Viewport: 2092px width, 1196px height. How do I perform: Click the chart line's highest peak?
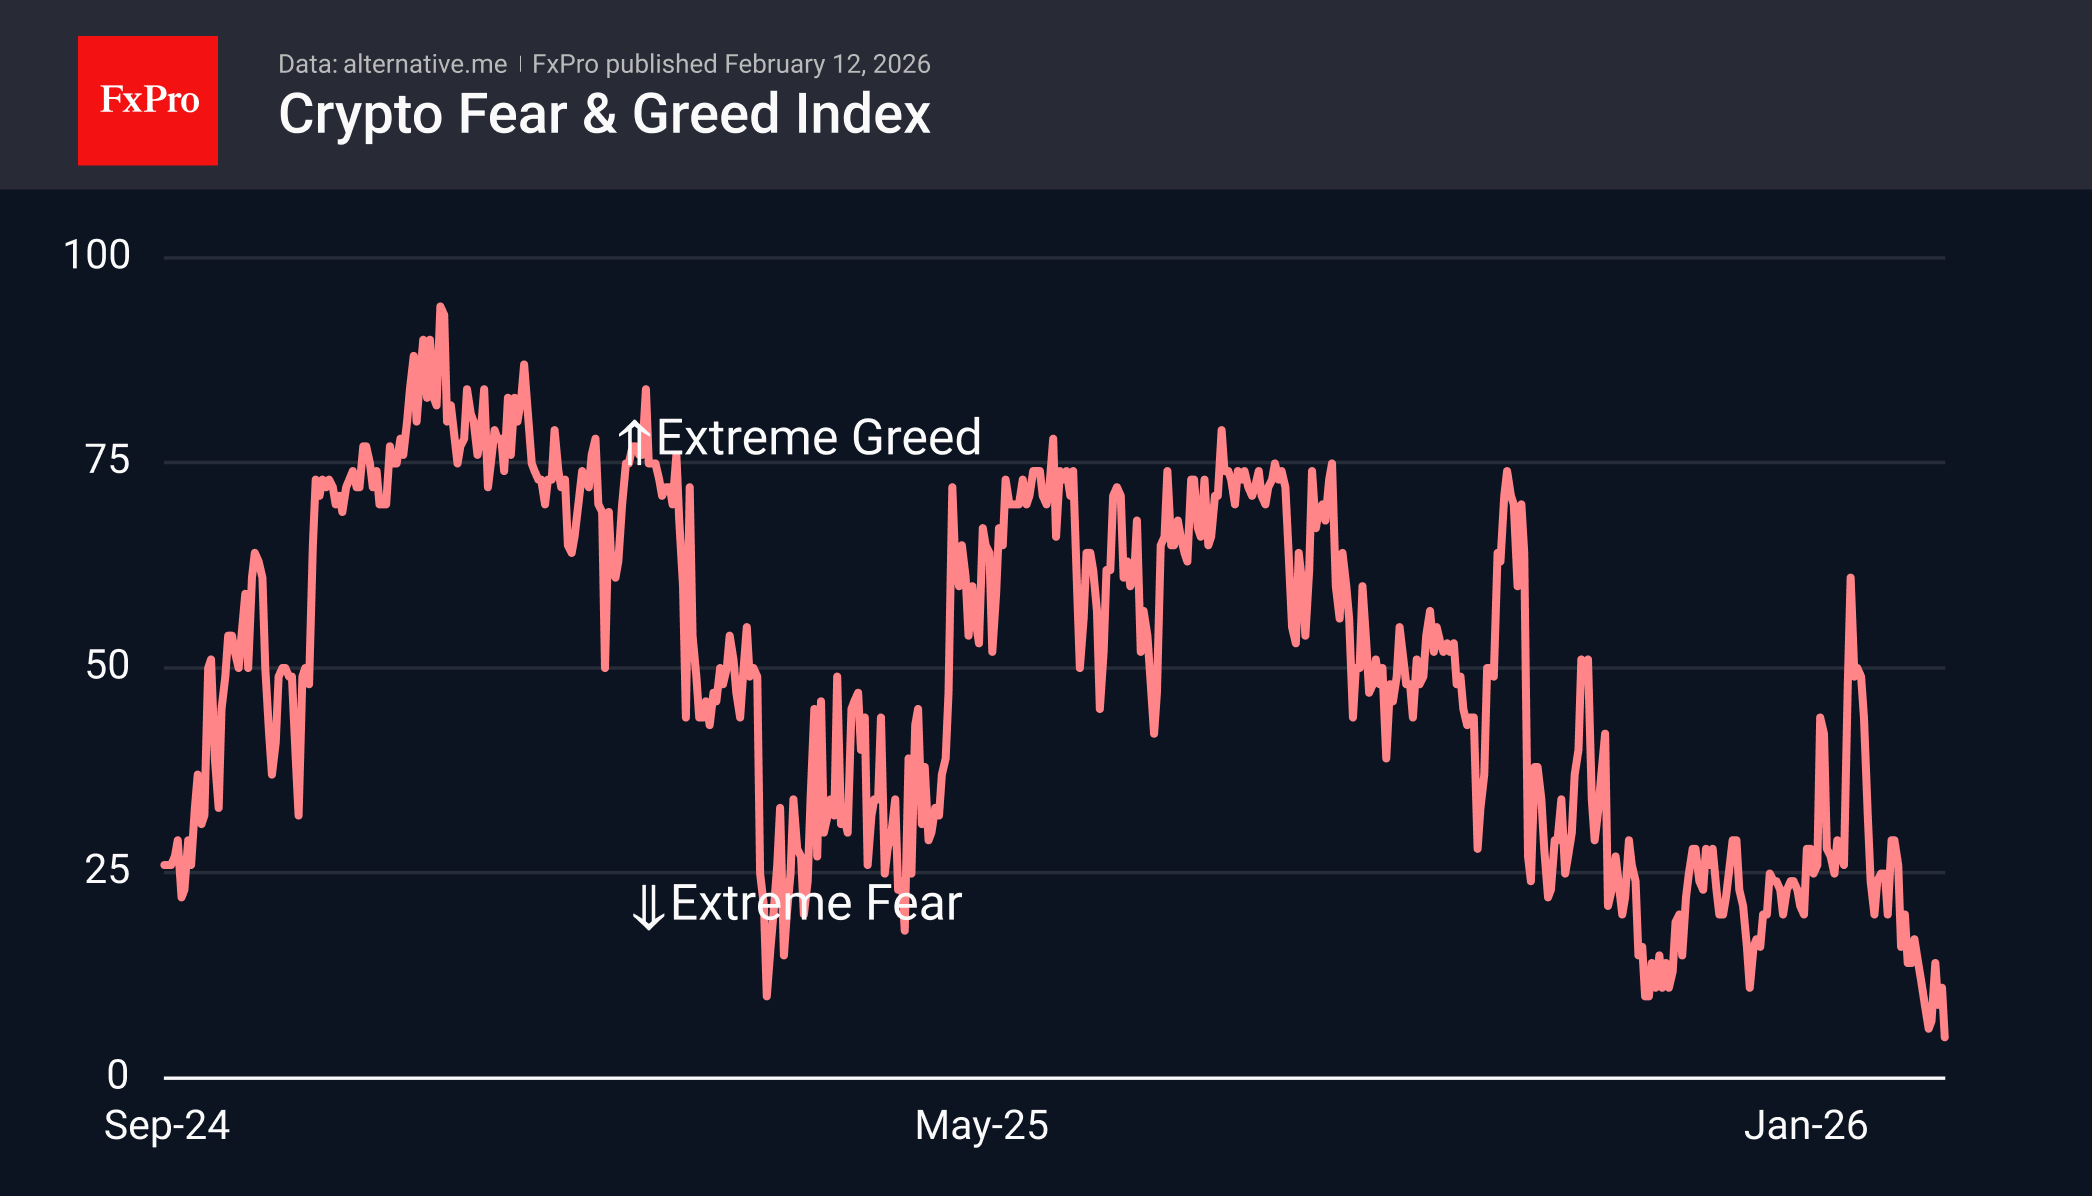click(x=440, y=308)
